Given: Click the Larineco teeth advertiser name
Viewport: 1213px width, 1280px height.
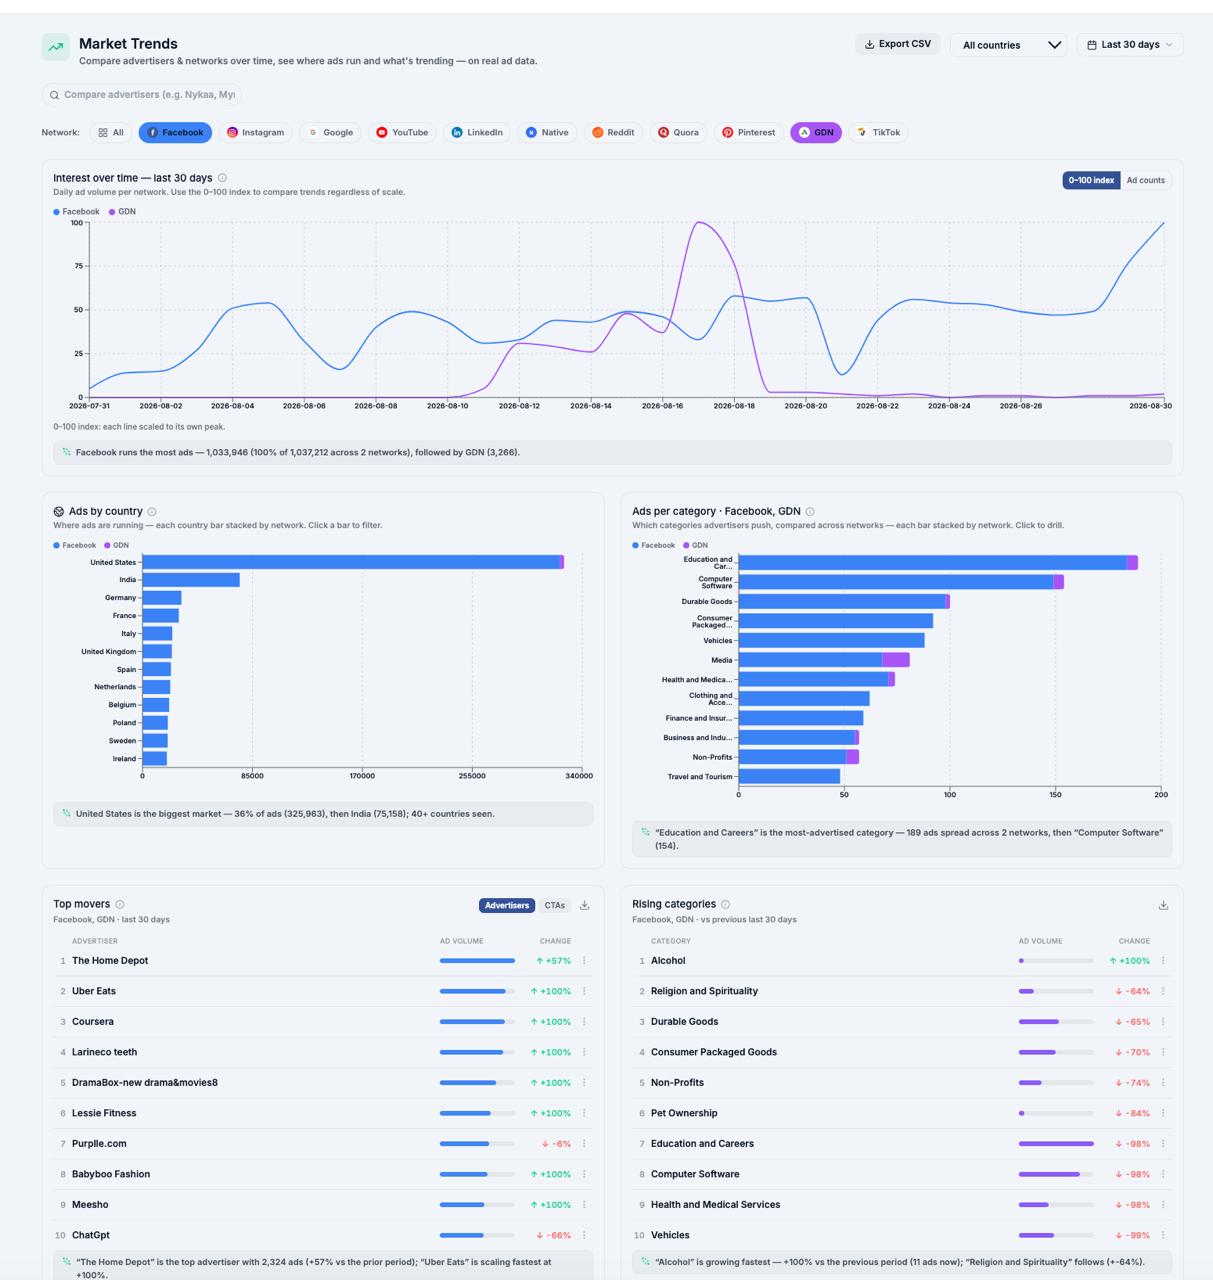Looking at the screenshot, I should [104, 1052].
